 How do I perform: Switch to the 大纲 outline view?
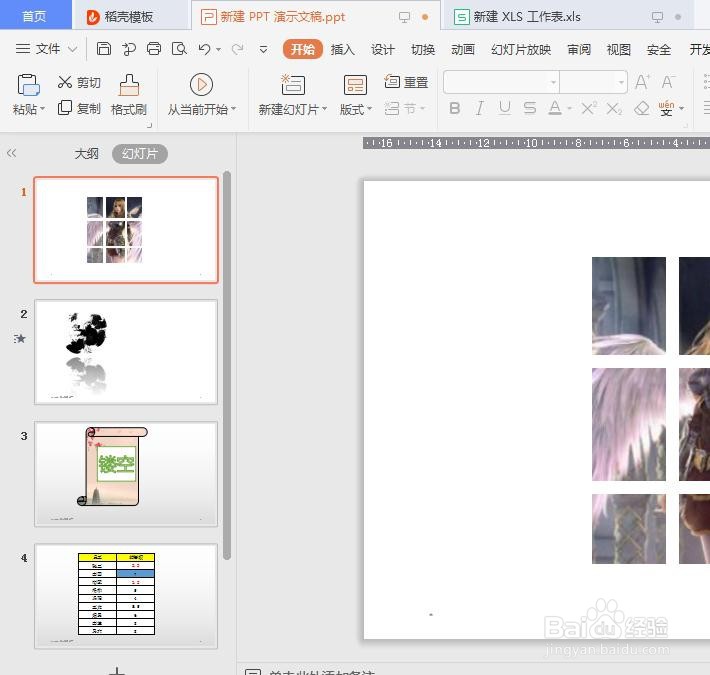86,153
